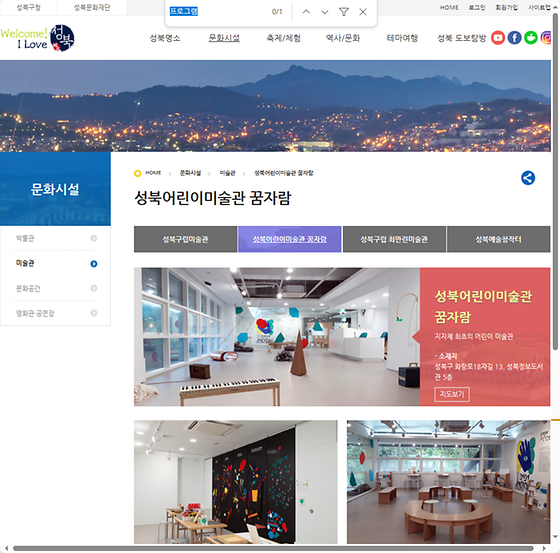Click the vertical scrollbar thumb

point(555,181)
